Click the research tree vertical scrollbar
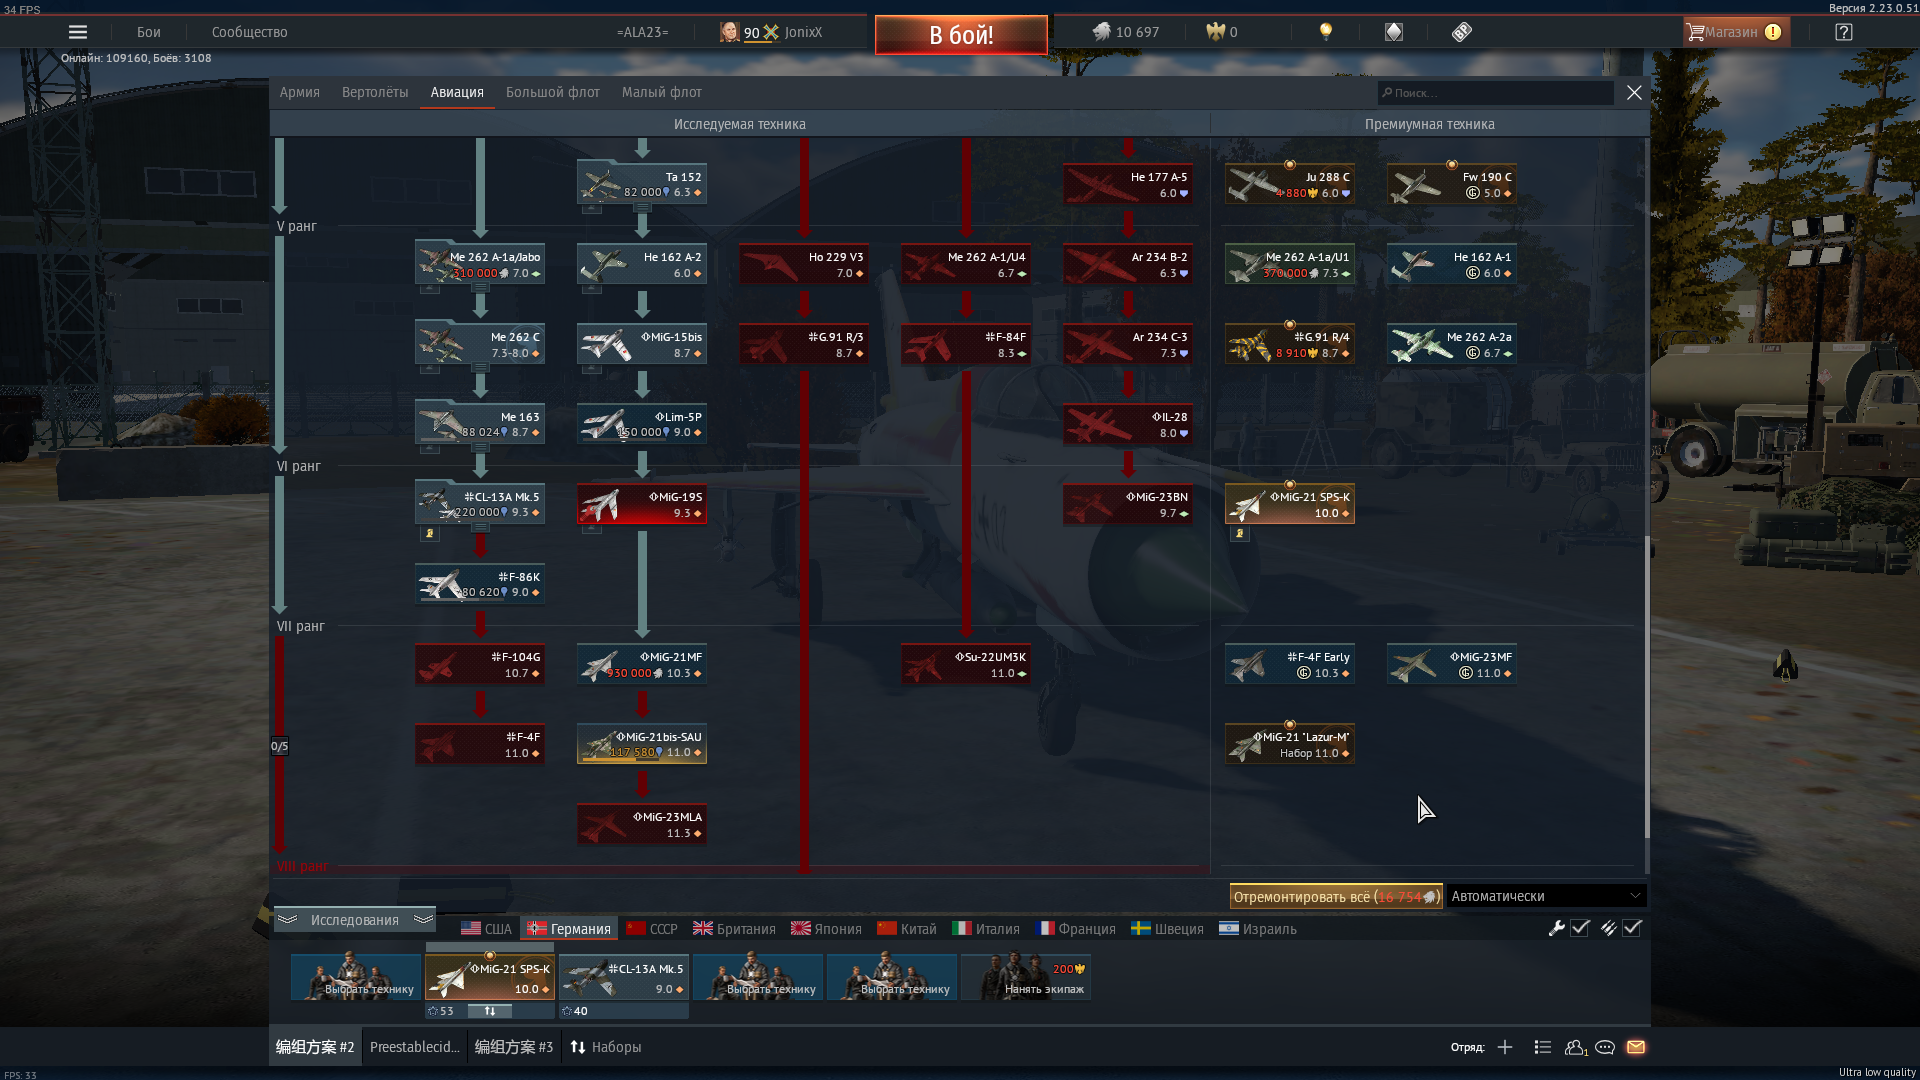The height and width of the screenshot is (1080, 1920). click(x=1646, y=686)
